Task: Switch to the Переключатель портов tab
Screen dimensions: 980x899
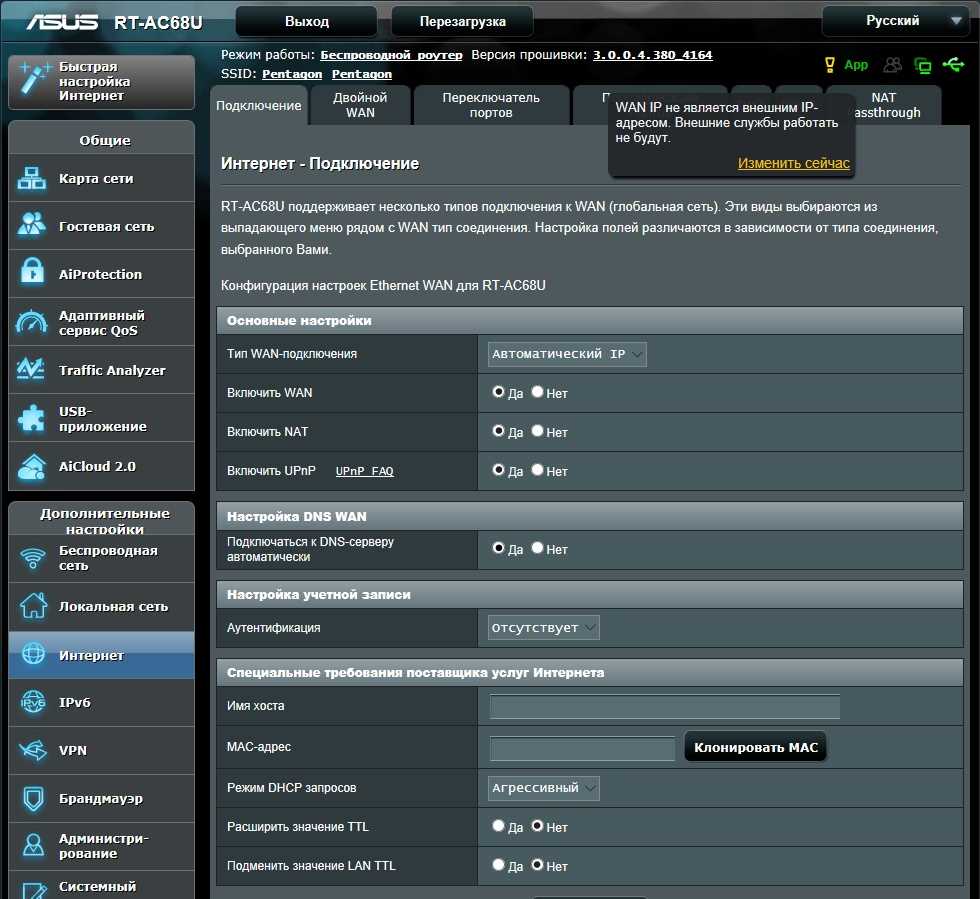Action: point(491,105)
